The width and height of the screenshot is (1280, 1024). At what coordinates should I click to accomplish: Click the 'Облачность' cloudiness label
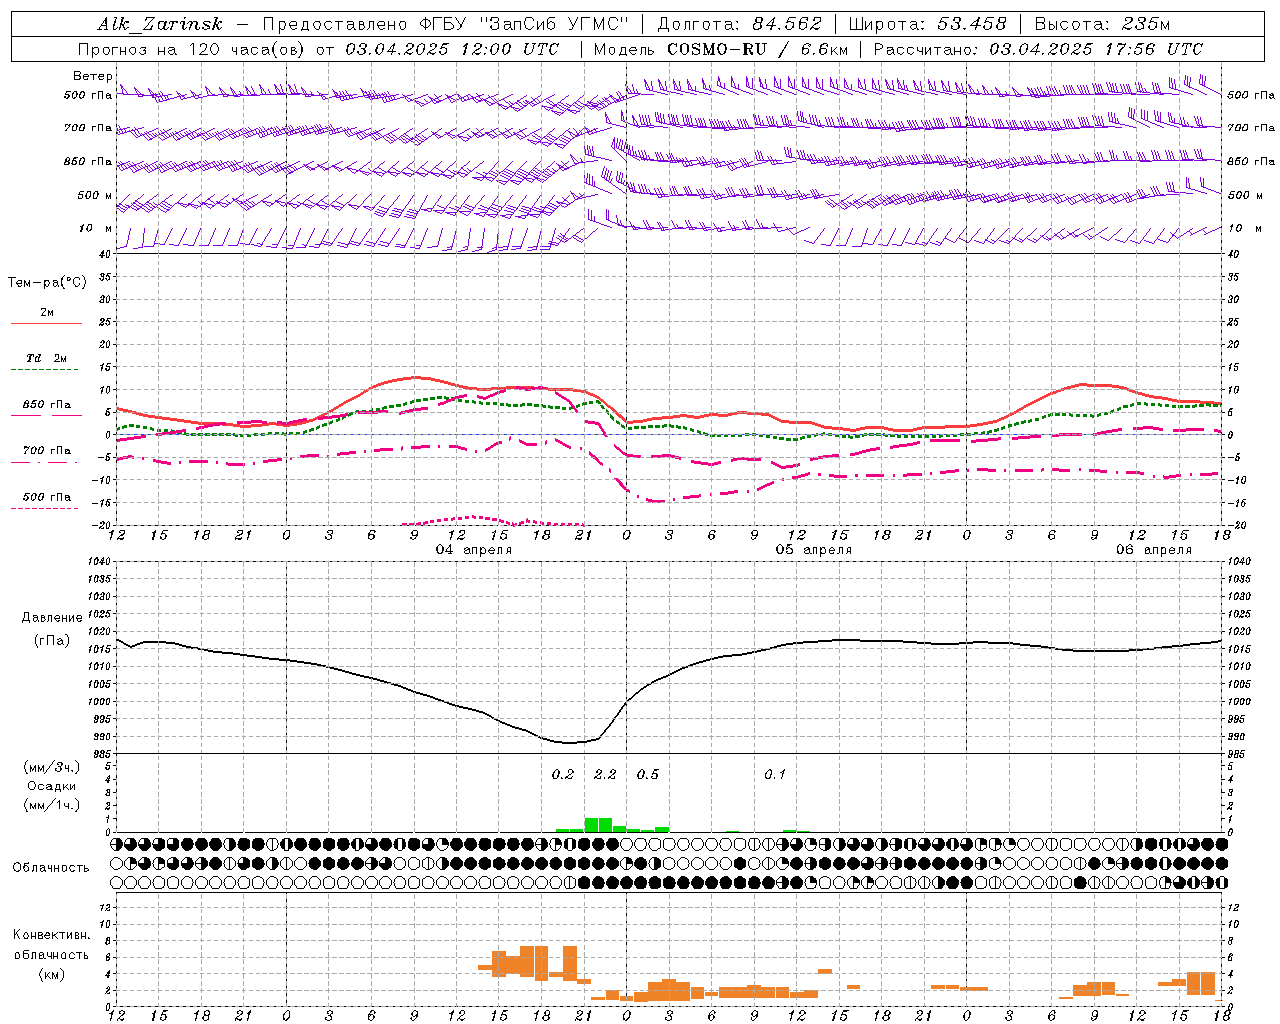click(51, 867)
